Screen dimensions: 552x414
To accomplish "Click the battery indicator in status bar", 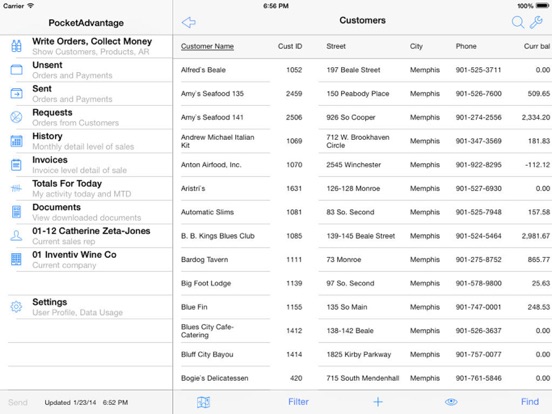I will pos(542,6).
